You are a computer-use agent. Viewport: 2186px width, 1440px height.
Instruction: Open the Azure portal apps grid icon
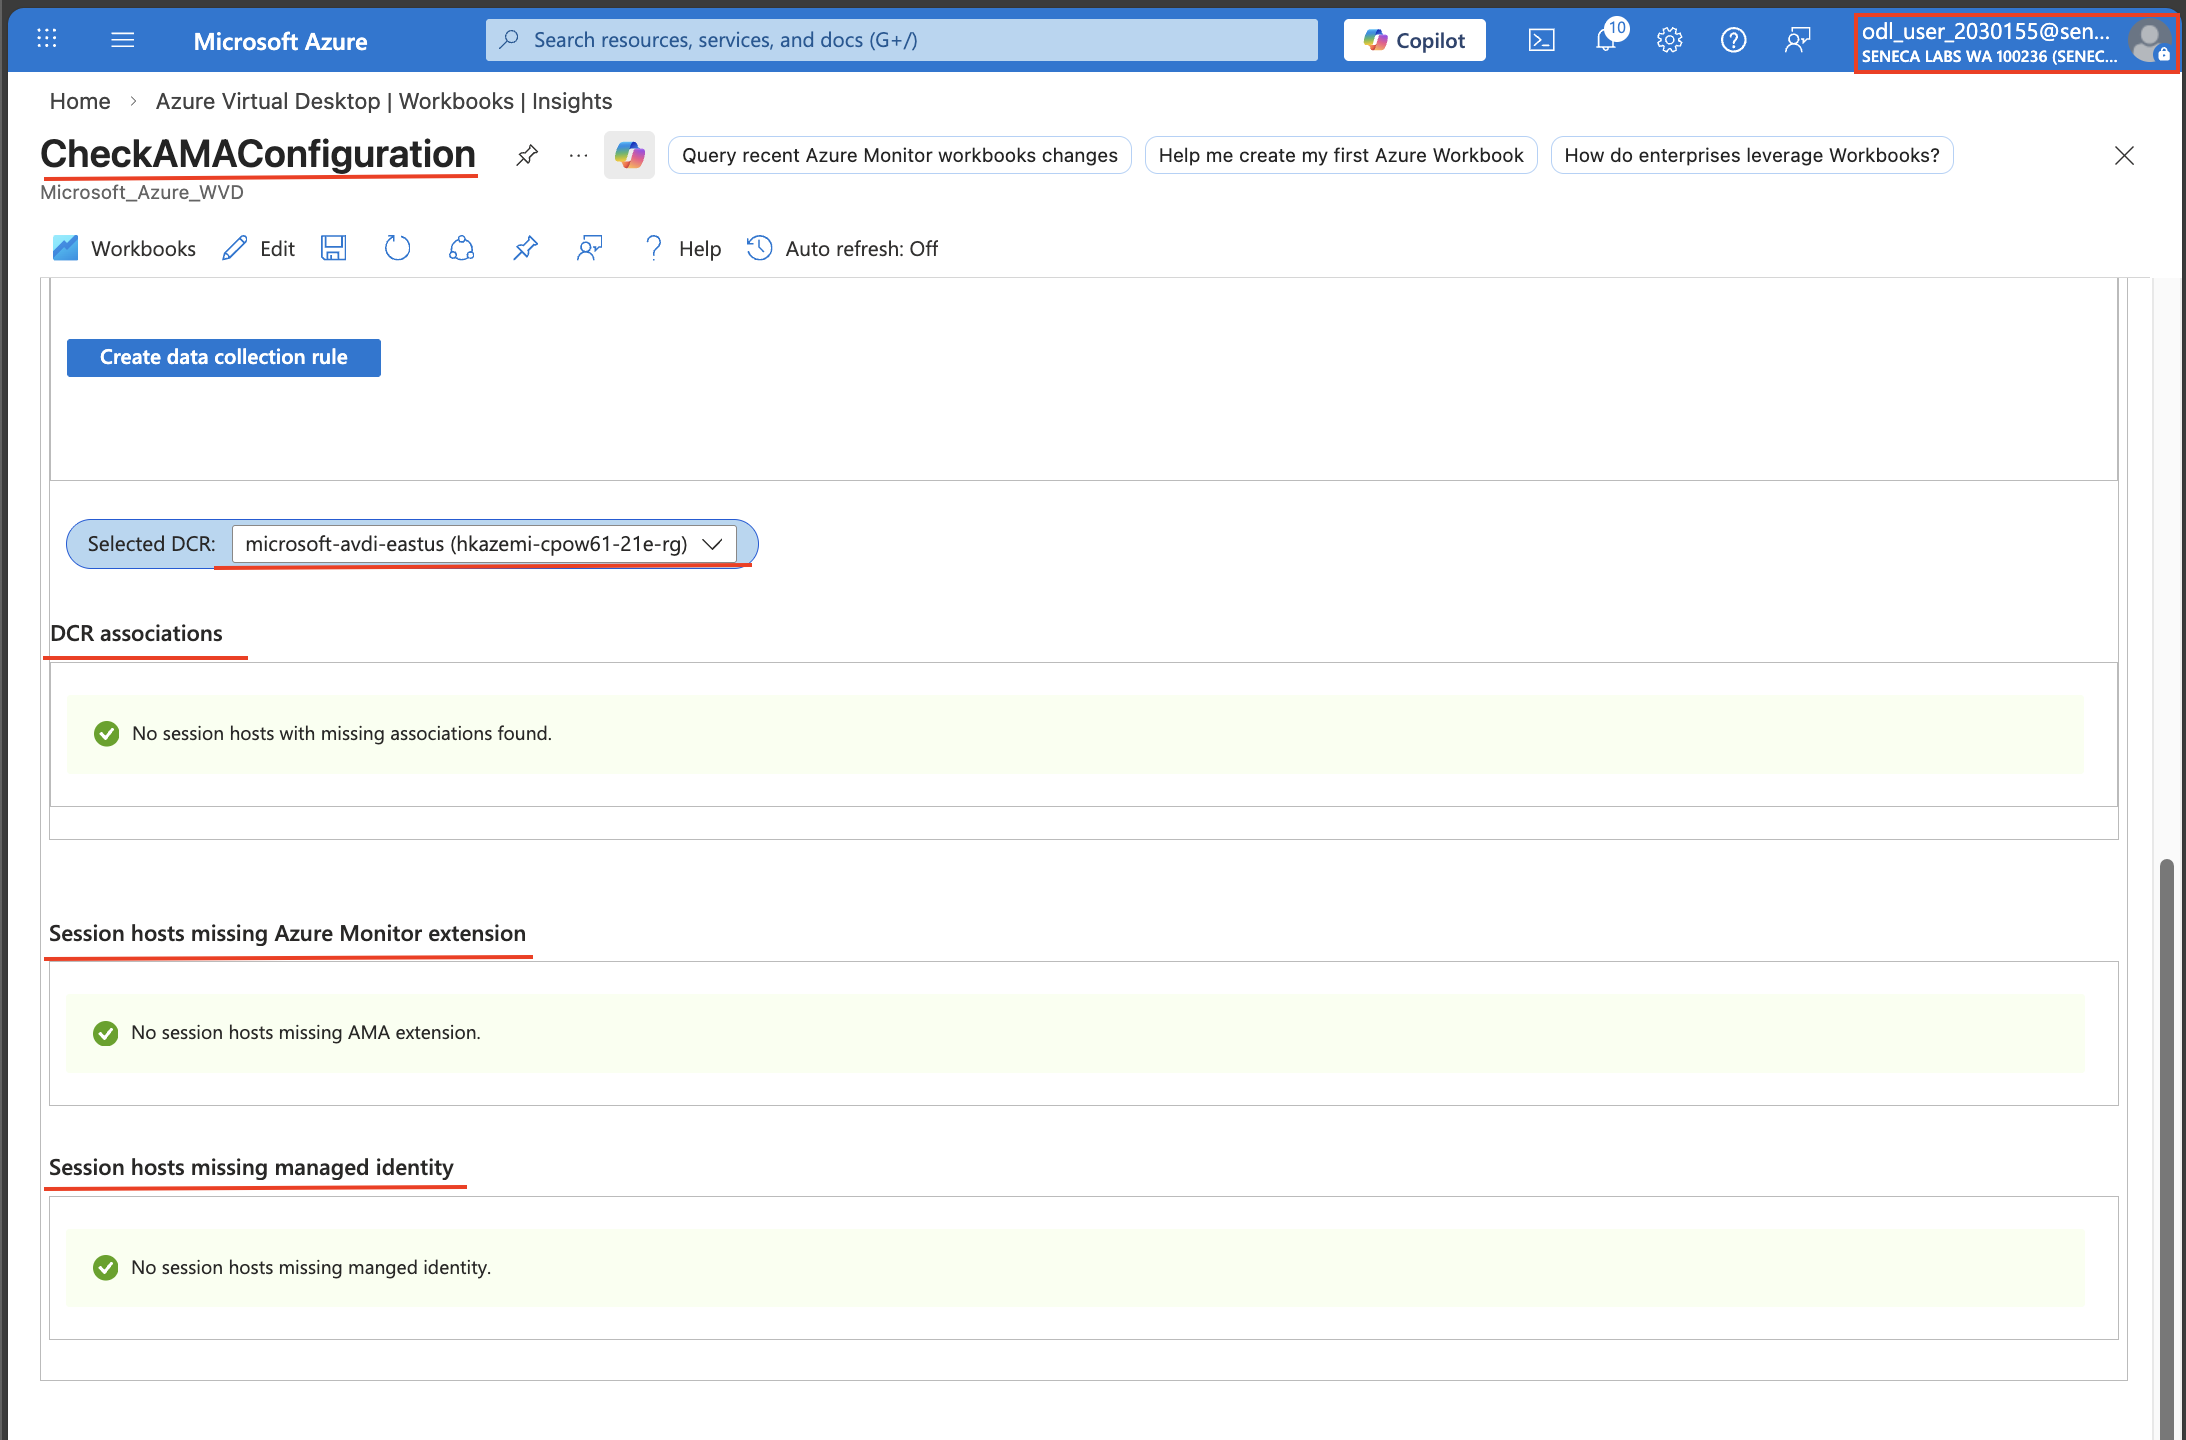click(x=46, y=40)
